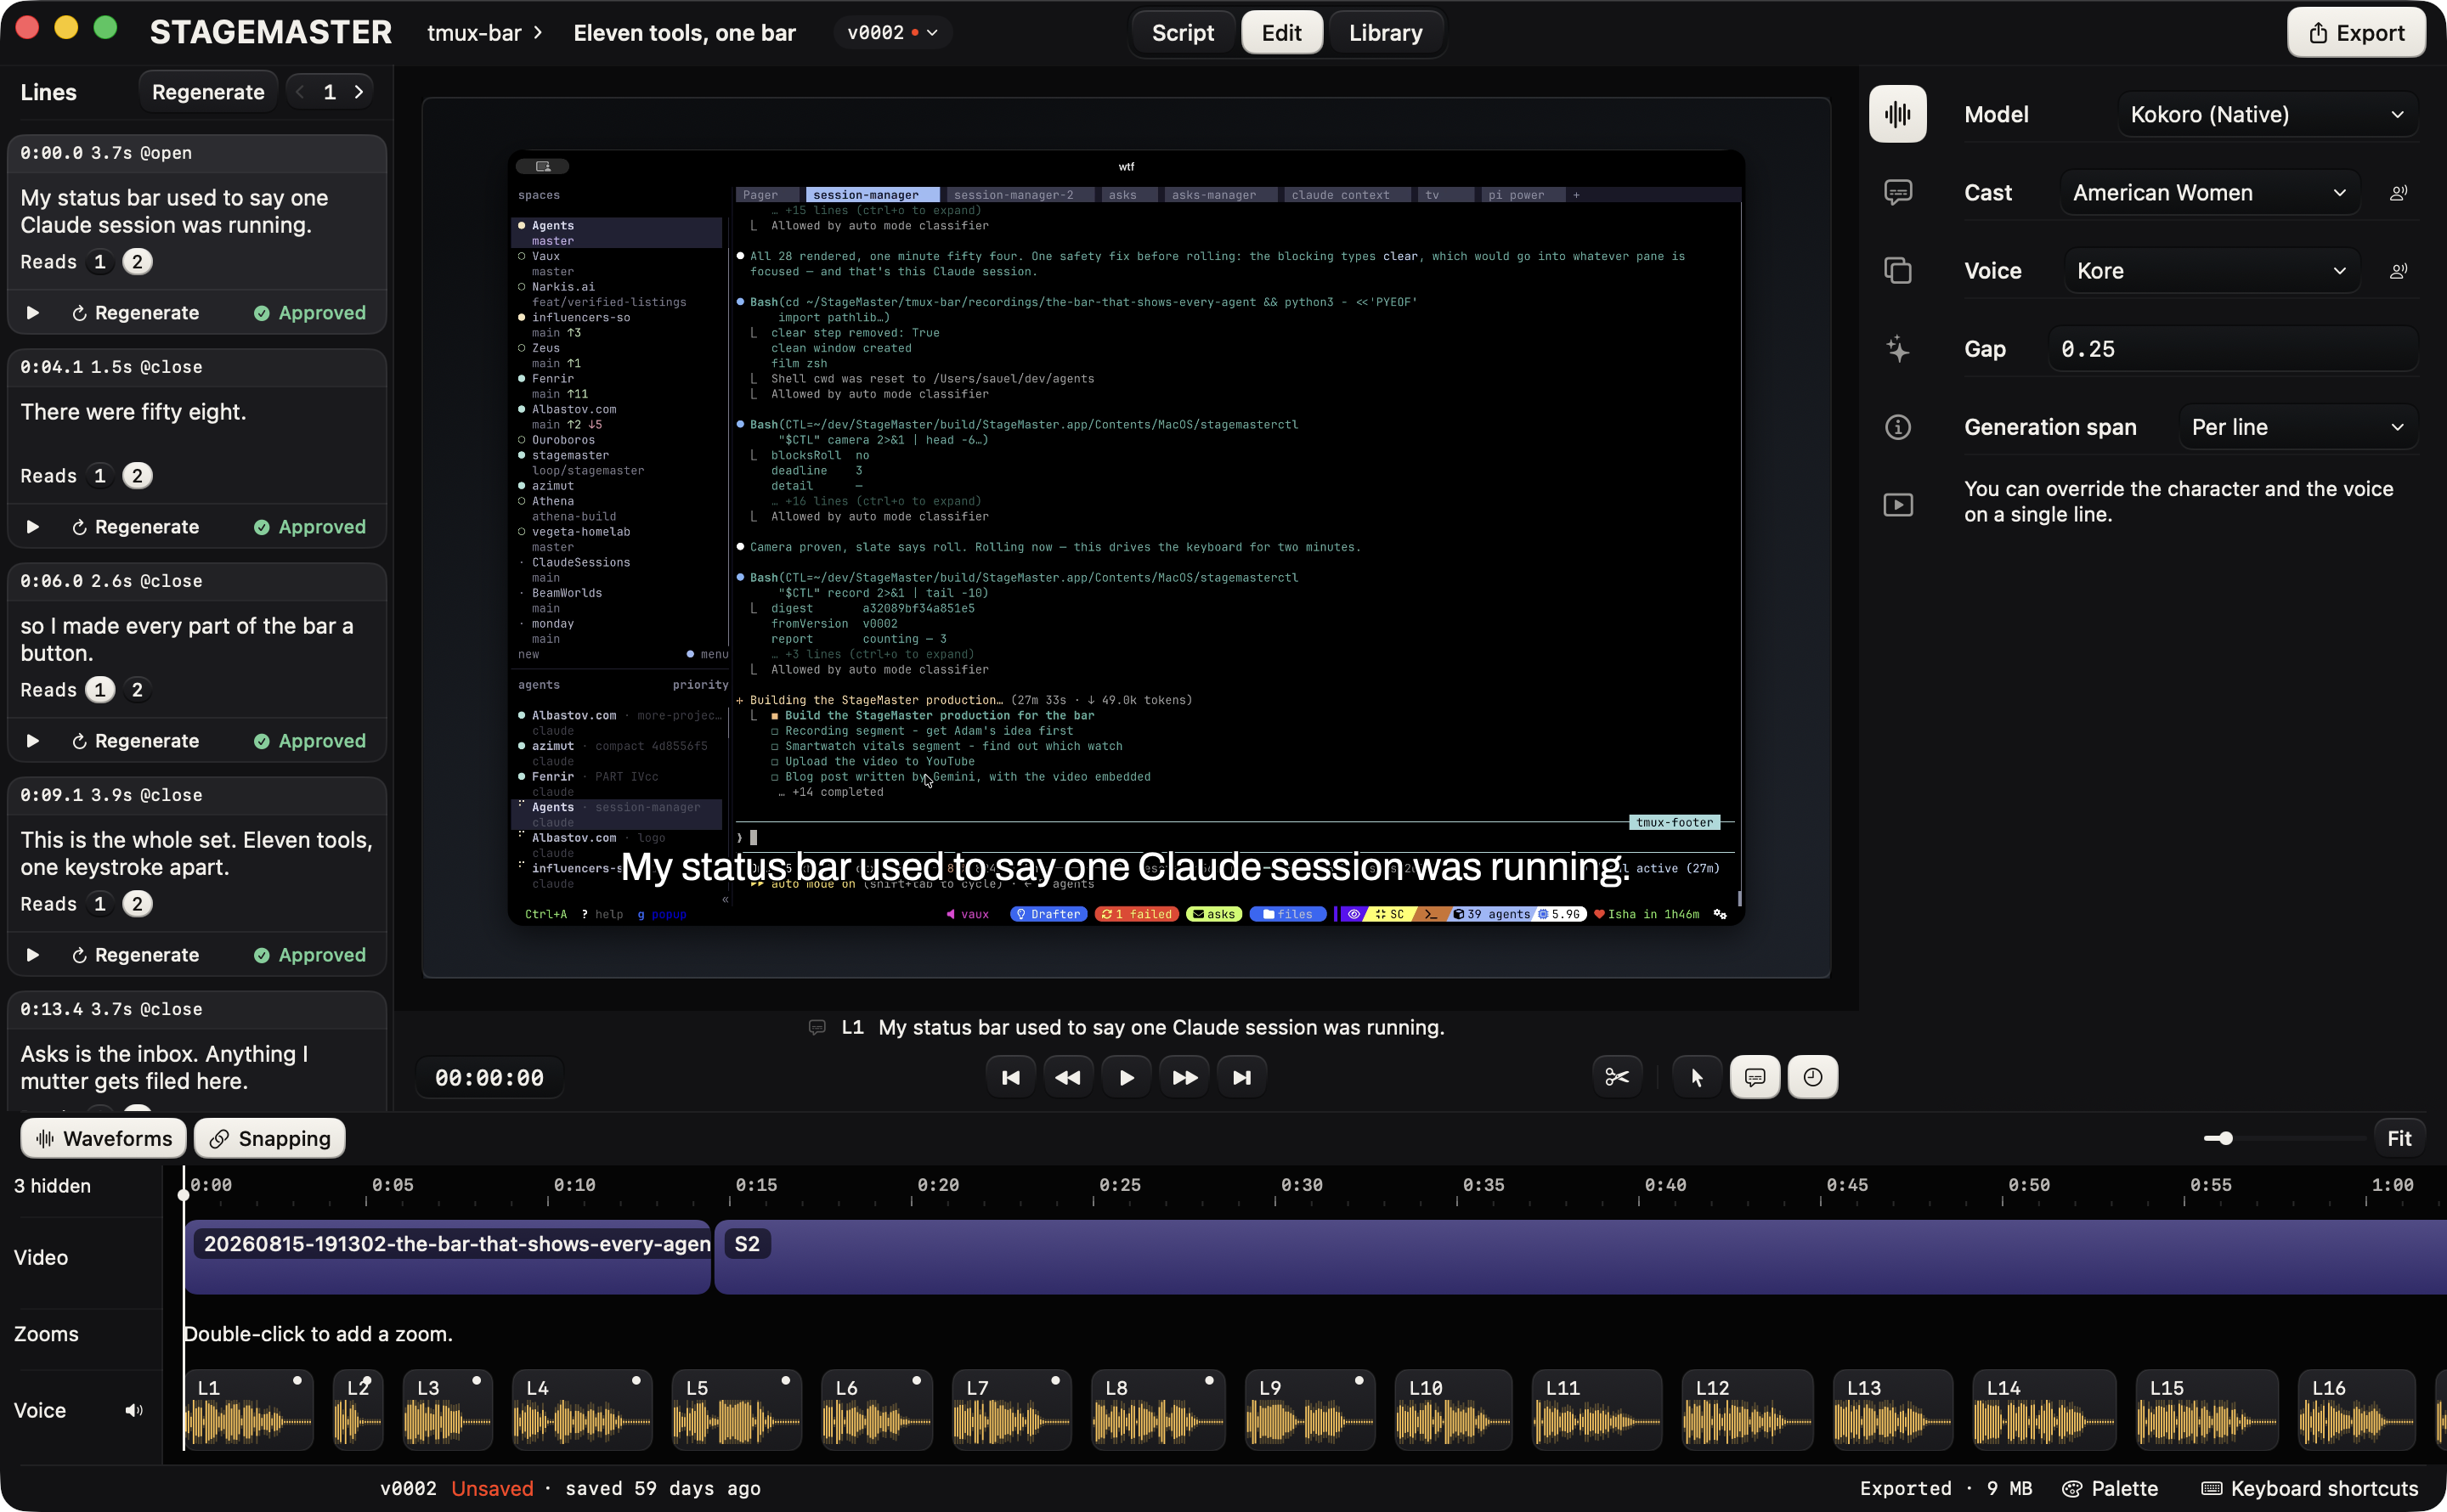Screen dimensions: 2447x1512
Task: Open the video preview panel icon
Action: coord(1897,505)
